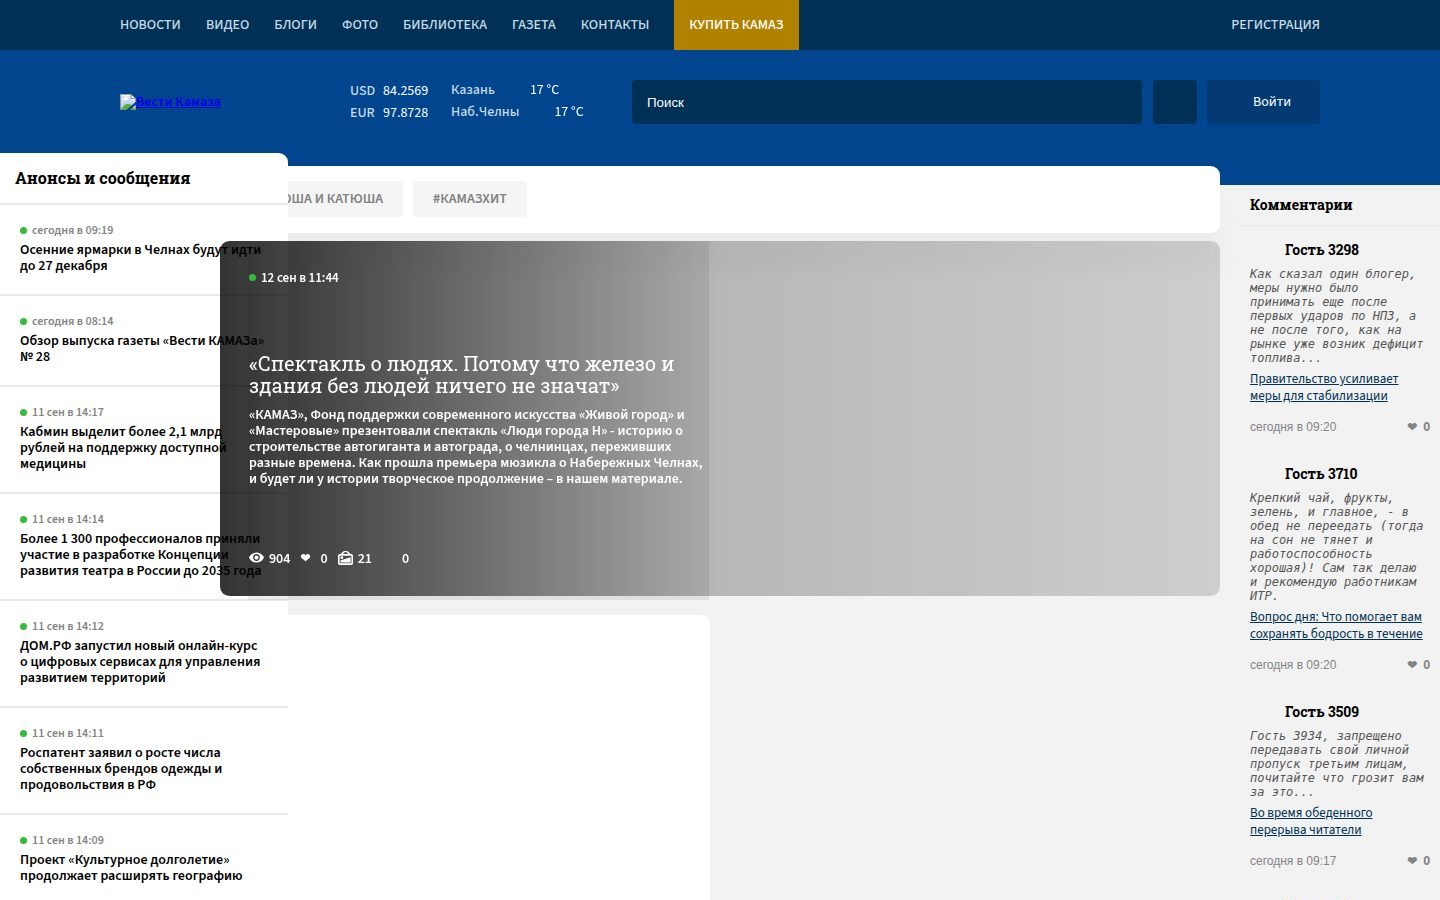Open the Контакты menu item

[x=615, y=25]
